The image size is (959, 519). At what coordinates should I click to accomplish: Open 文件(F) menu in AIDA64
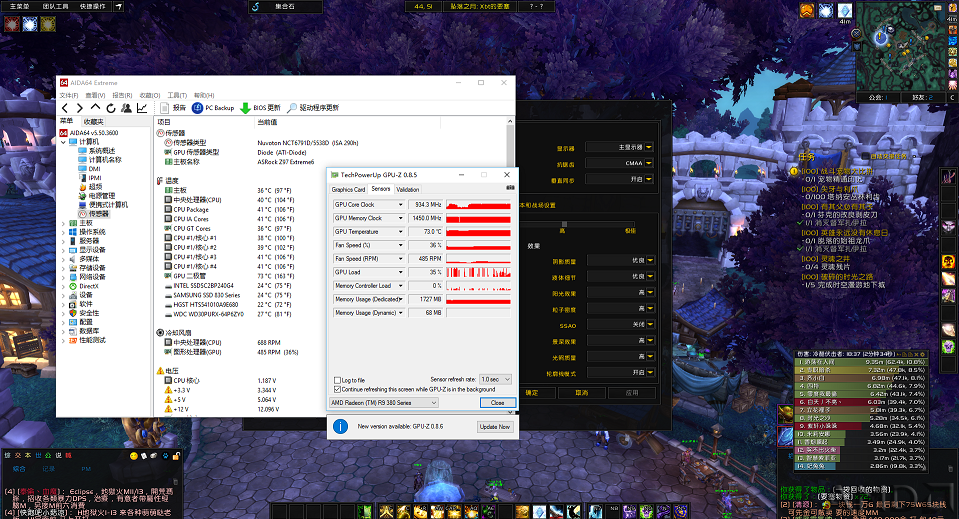click(x=68, y=95)
